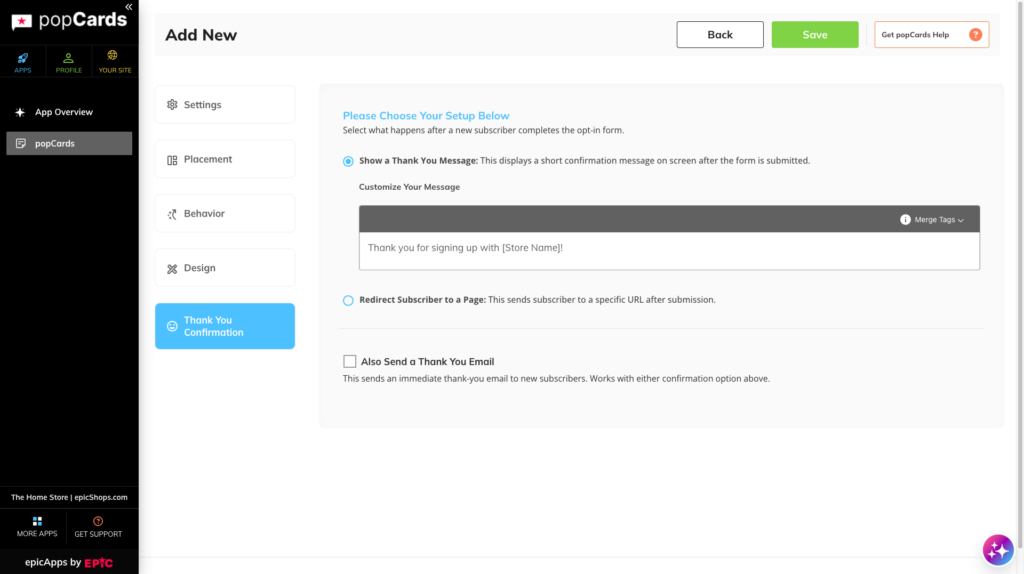Open the Profile tab
Screen dimensions: 1024x574
pos(69,62)
